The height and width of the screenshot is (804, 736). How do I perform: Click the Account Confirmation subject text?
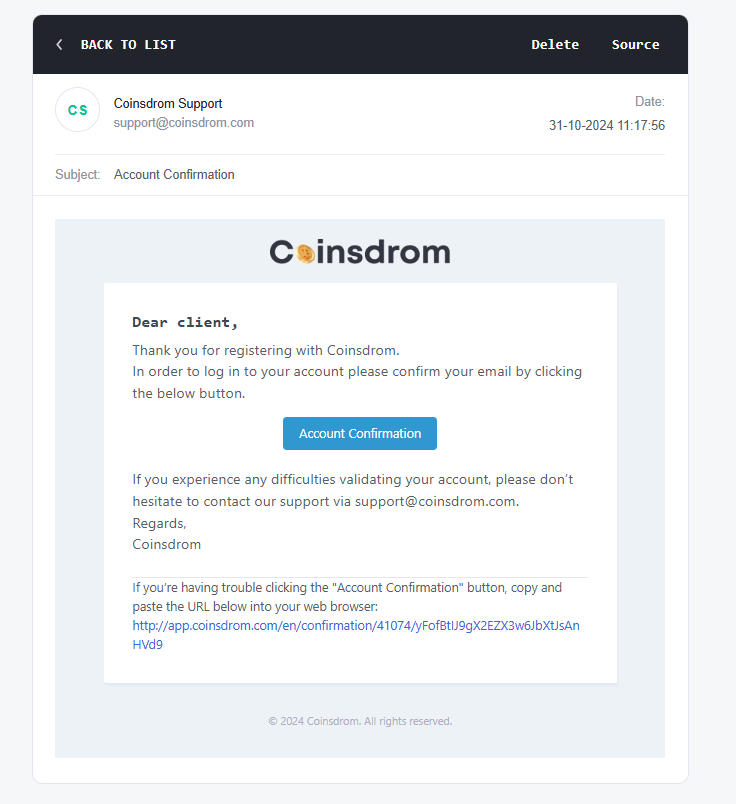coord(174,174)
